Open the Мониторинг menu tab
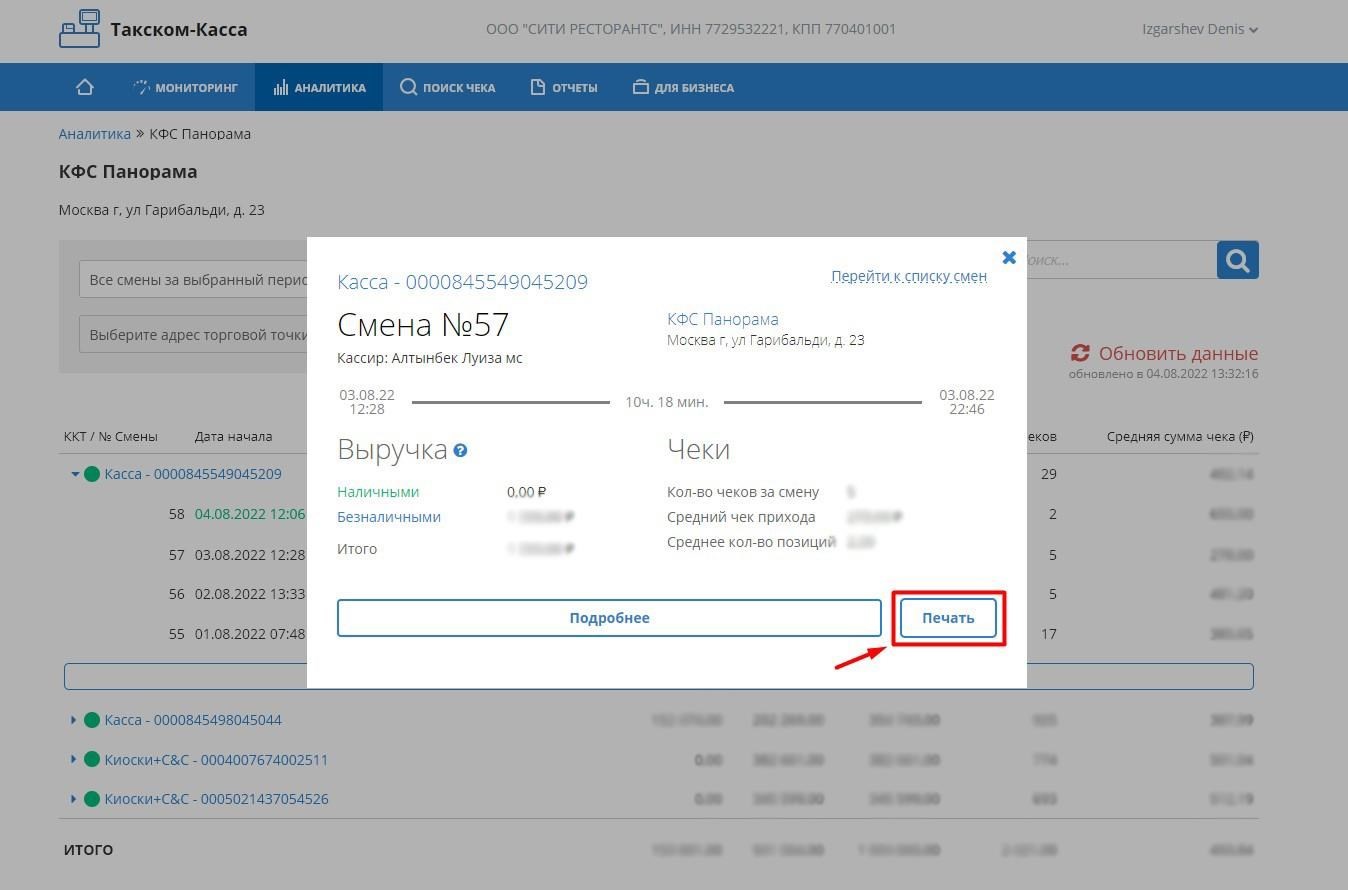The image size is (1348, 890). pos(186,87)
